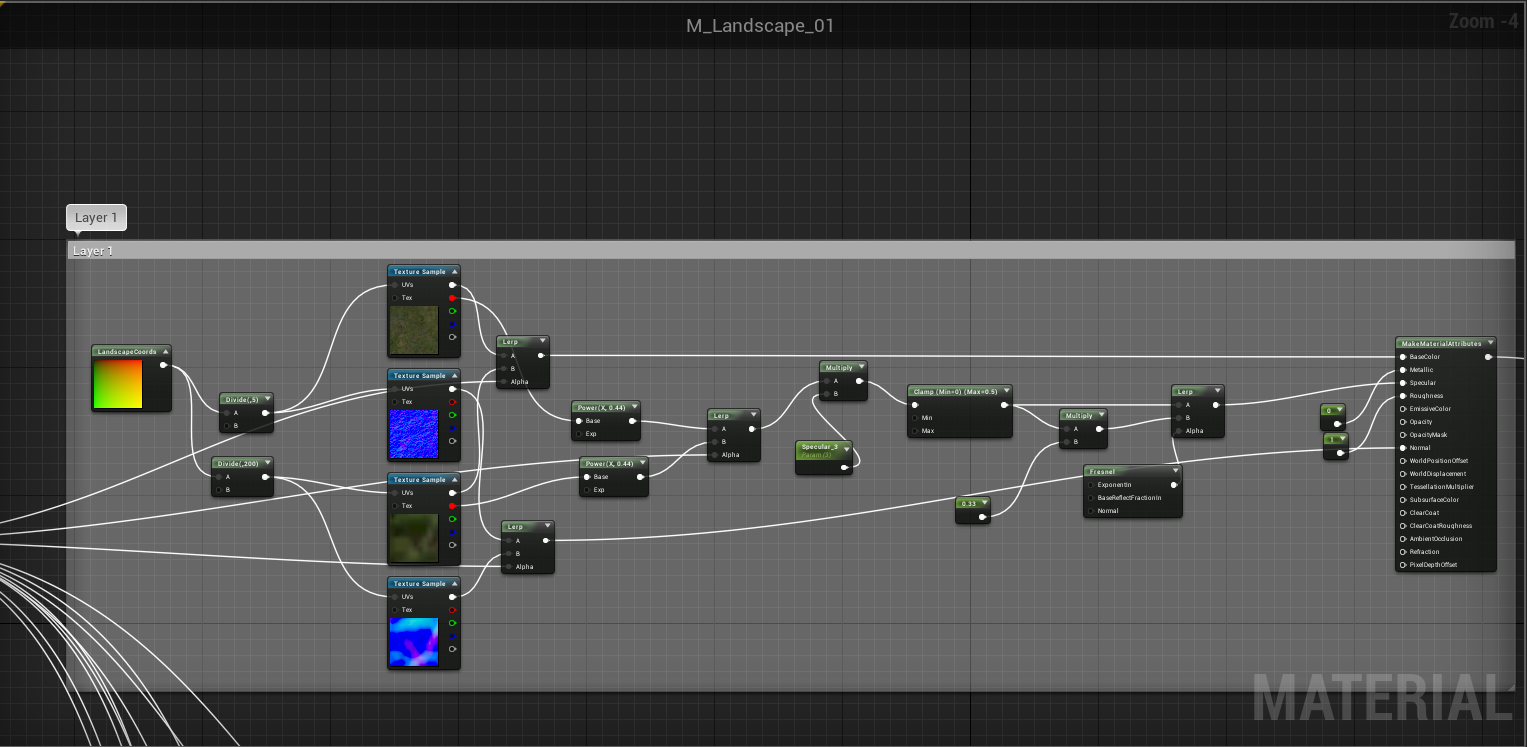The image size is (1527, 747).
Task: Click the LandscapeCoords node output pin
Action: (x=164, y=365)
